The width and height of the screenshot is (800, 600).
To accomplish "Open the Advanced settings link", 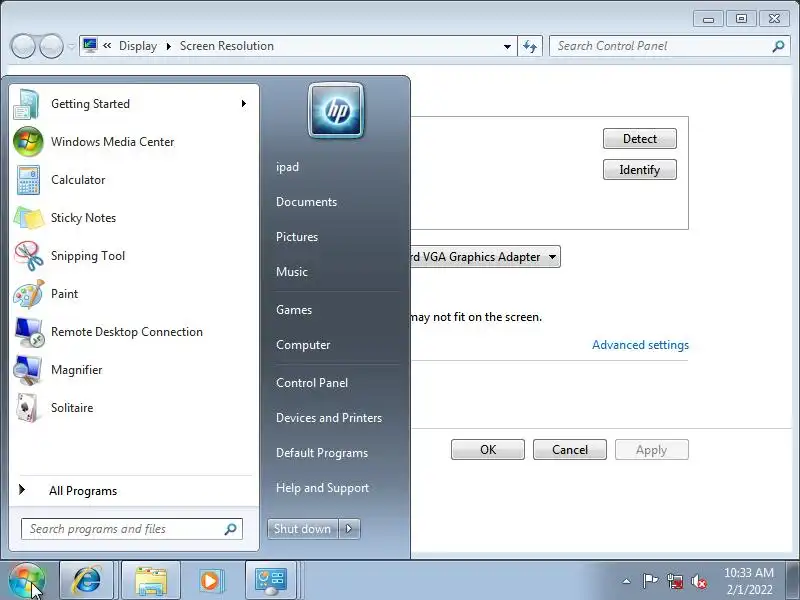I will [640, 345].
